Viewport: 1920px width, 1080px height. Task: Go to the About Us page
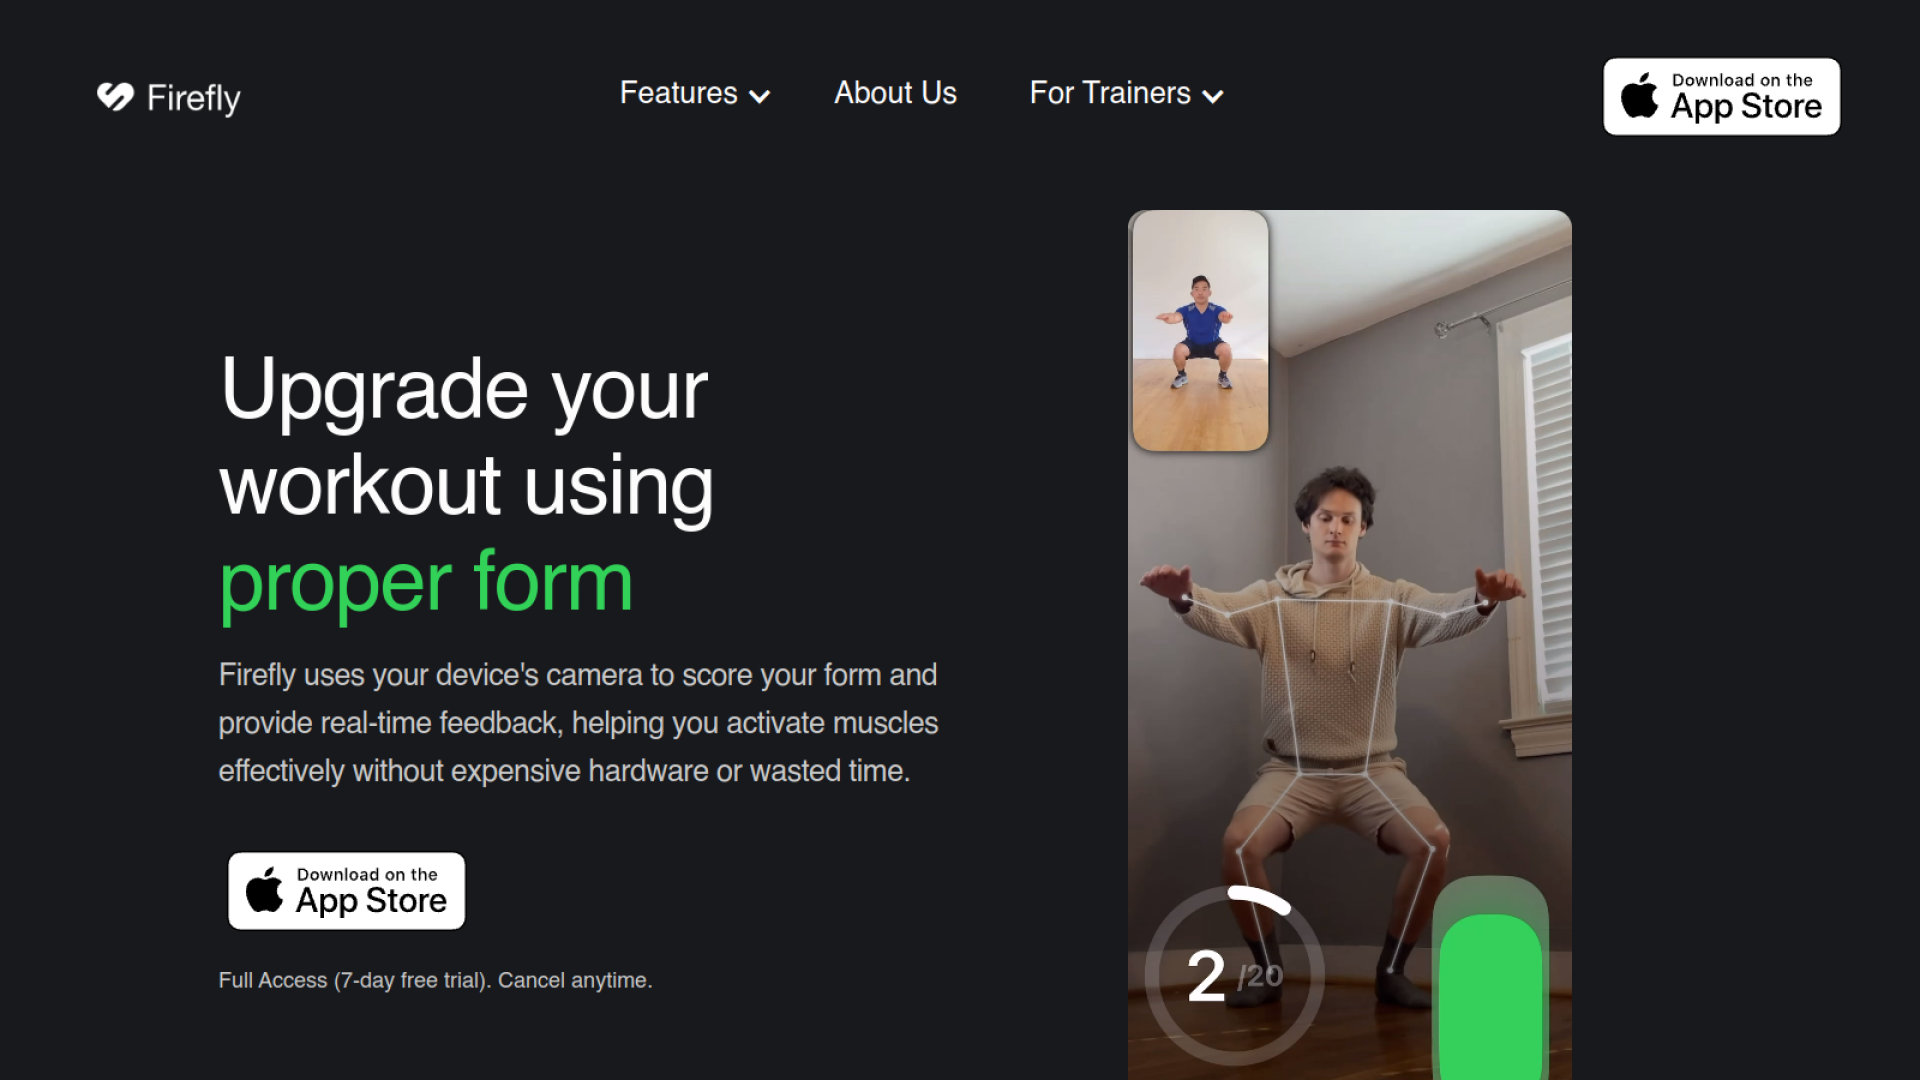[x=895, y=93]
